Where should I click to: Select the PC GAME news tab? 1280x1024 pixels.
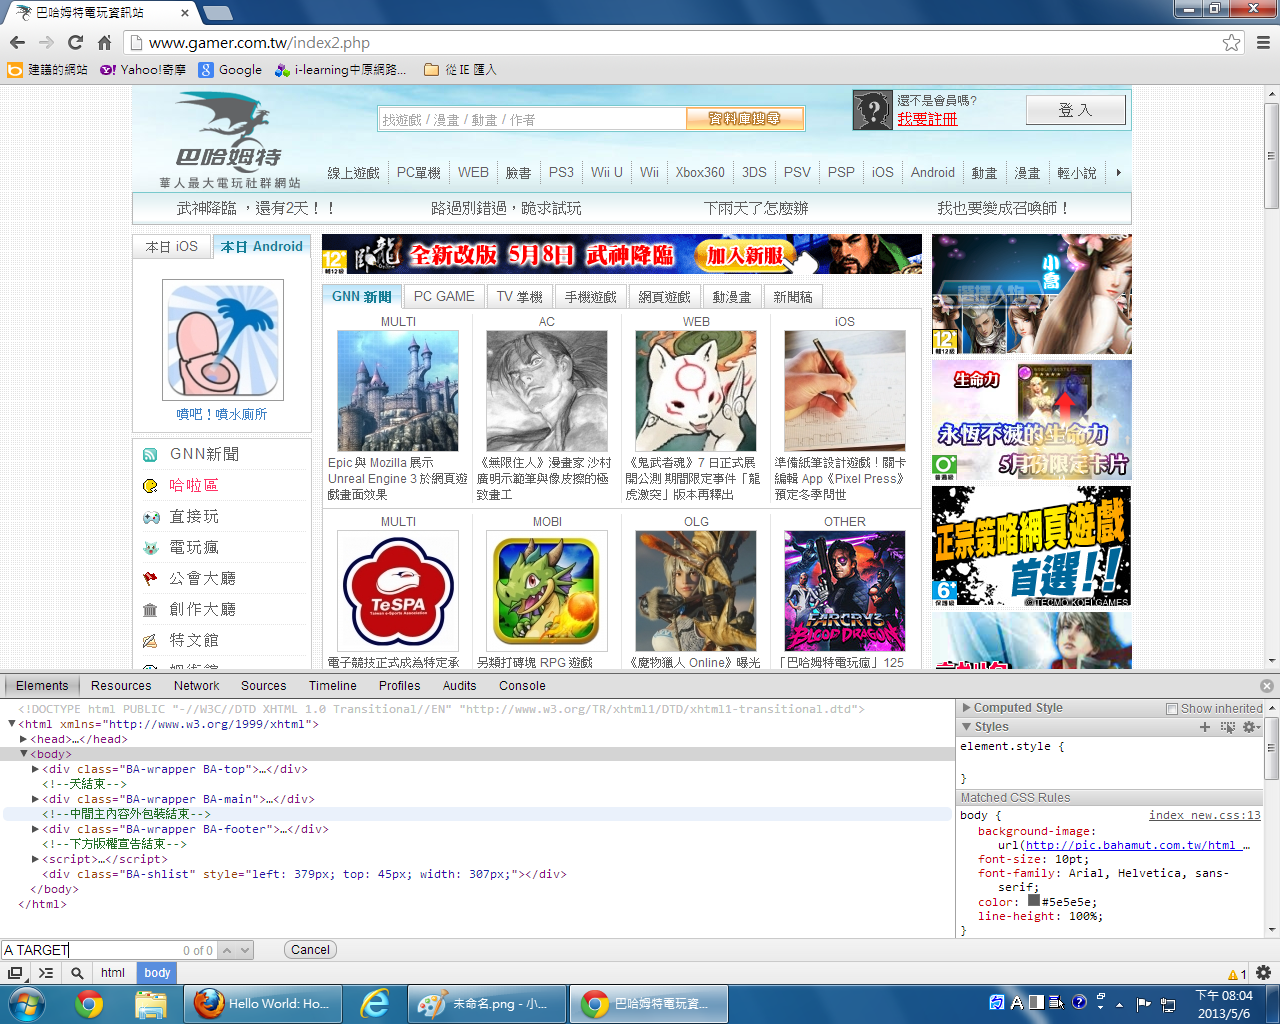coord(444,296)
